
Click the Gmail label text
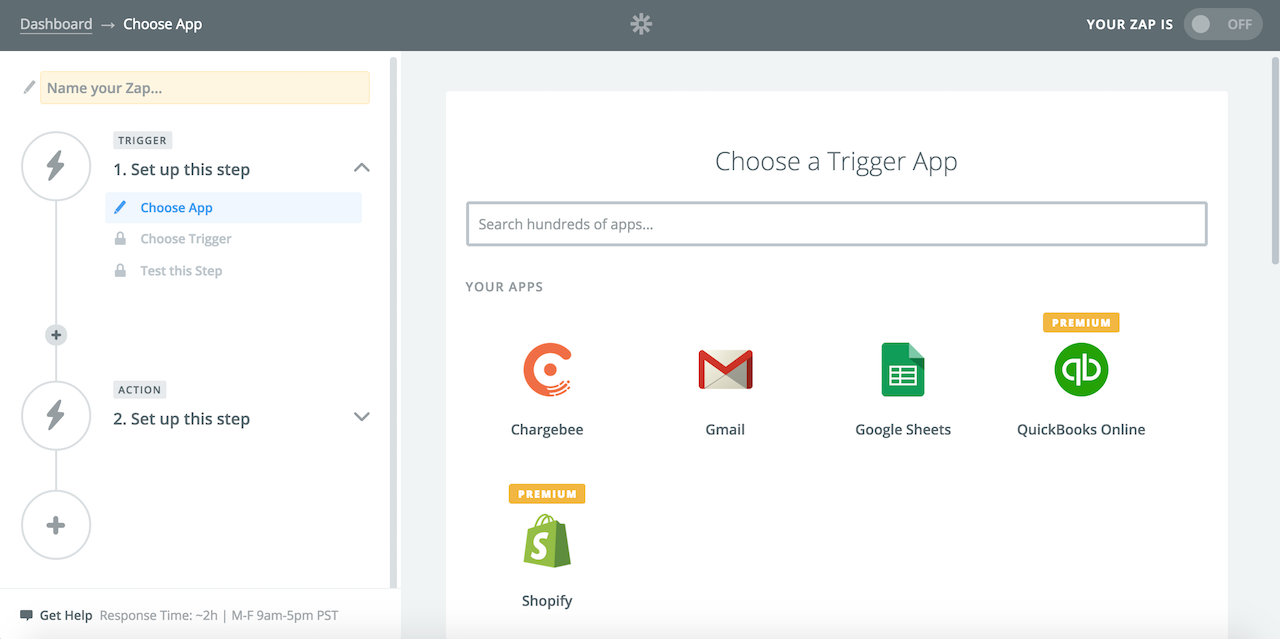(725, 430)
